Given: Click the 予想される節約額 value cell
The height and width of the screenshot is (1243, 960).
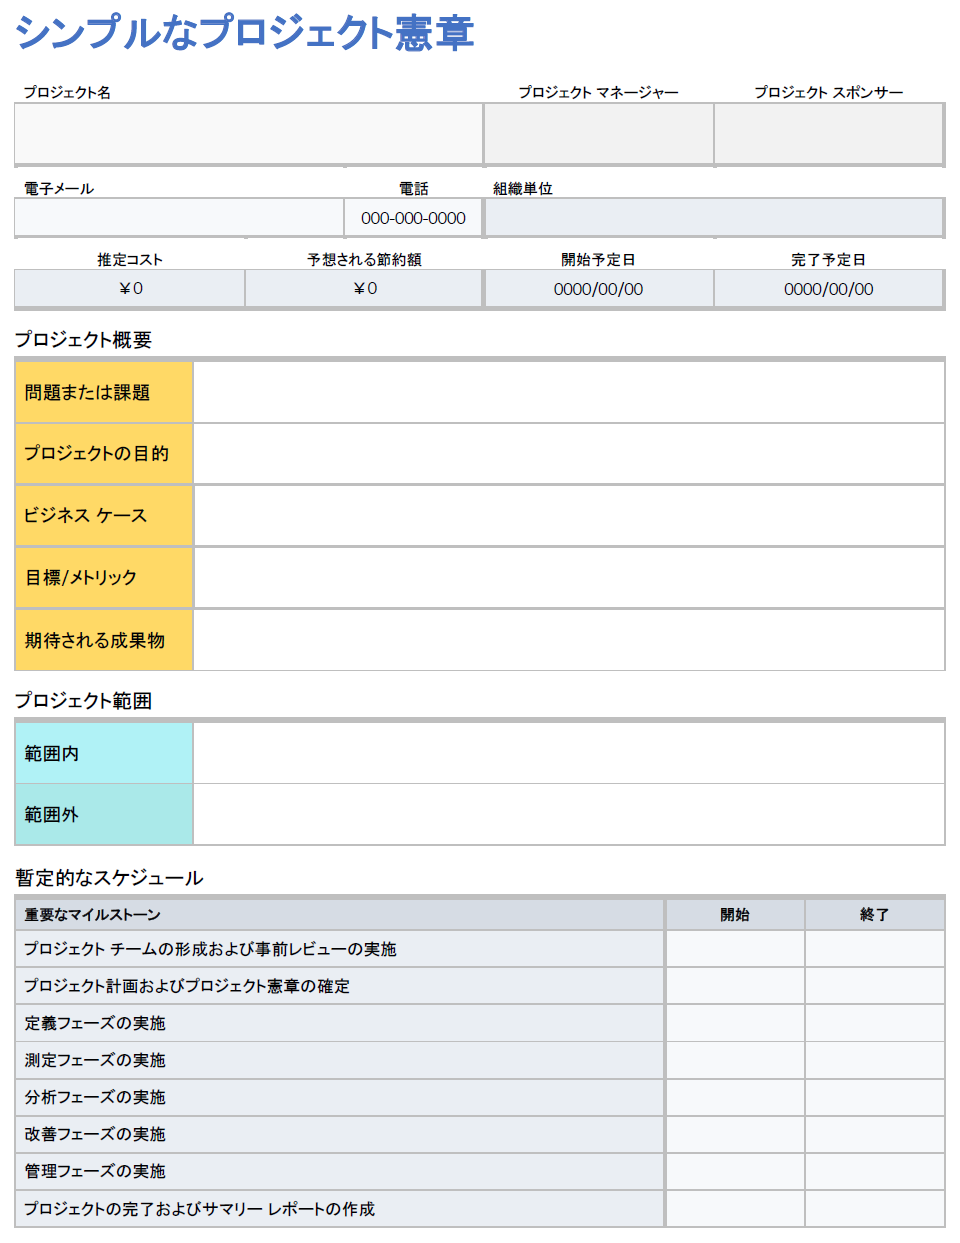Looking at the screenshot, I should tap(363, 288).
